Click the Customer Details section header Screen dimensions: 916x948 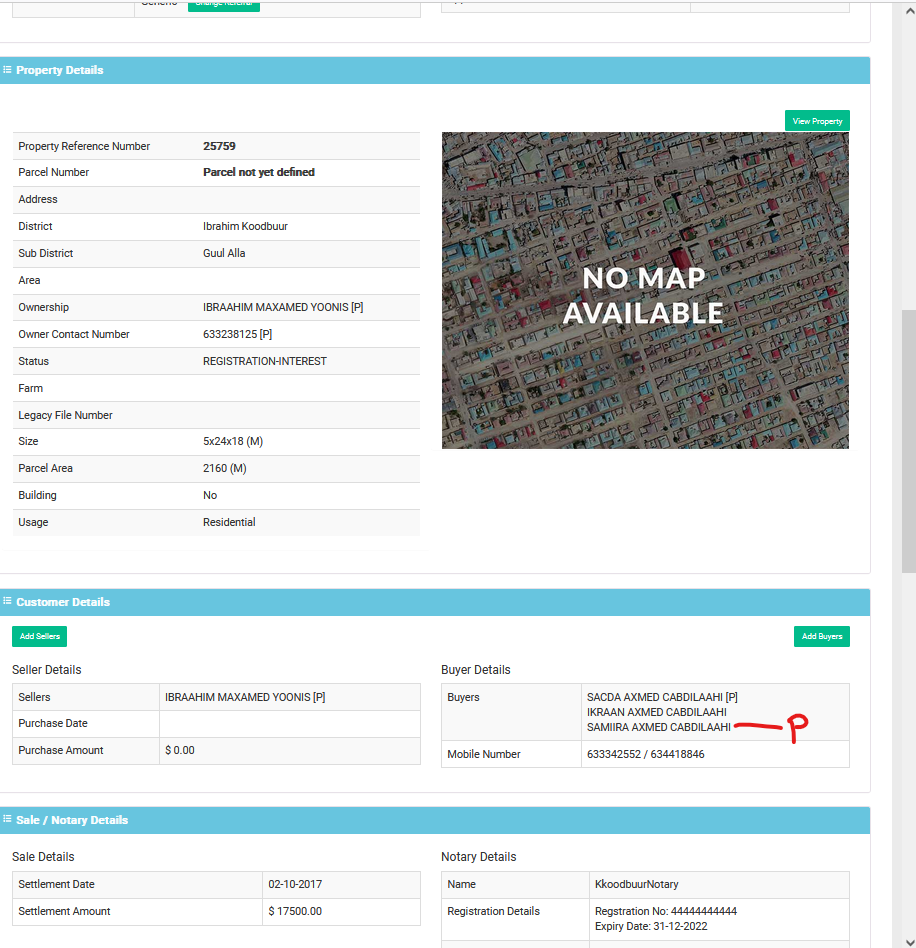click(x=435, y=602)
